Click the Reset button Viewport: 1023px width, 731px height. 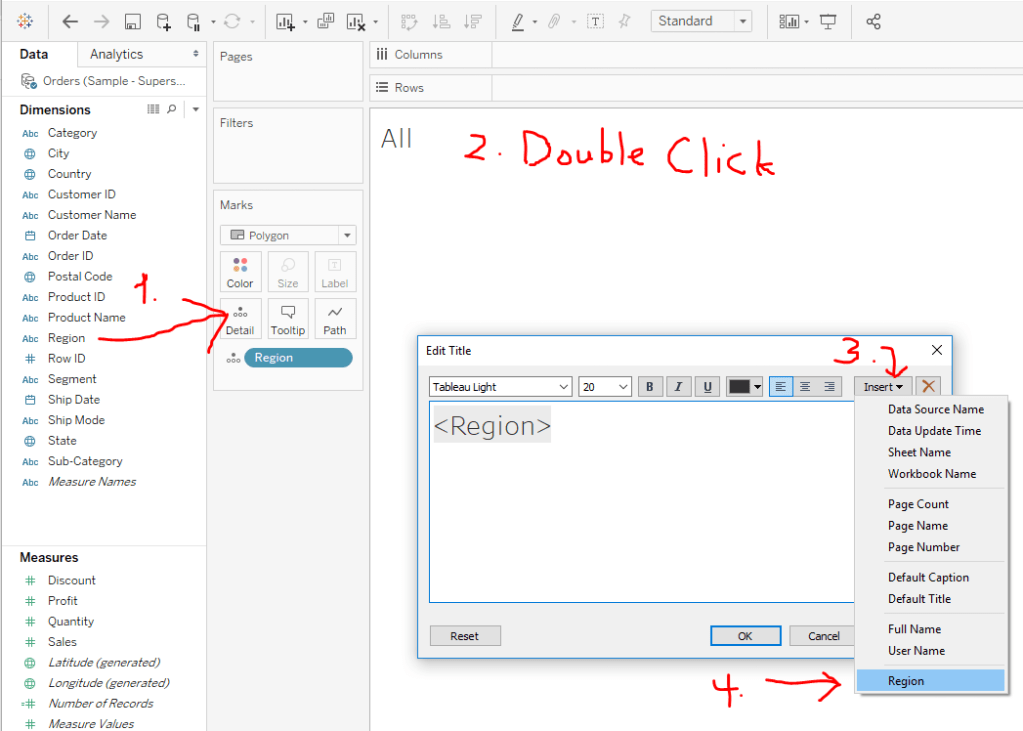(465, 636)
